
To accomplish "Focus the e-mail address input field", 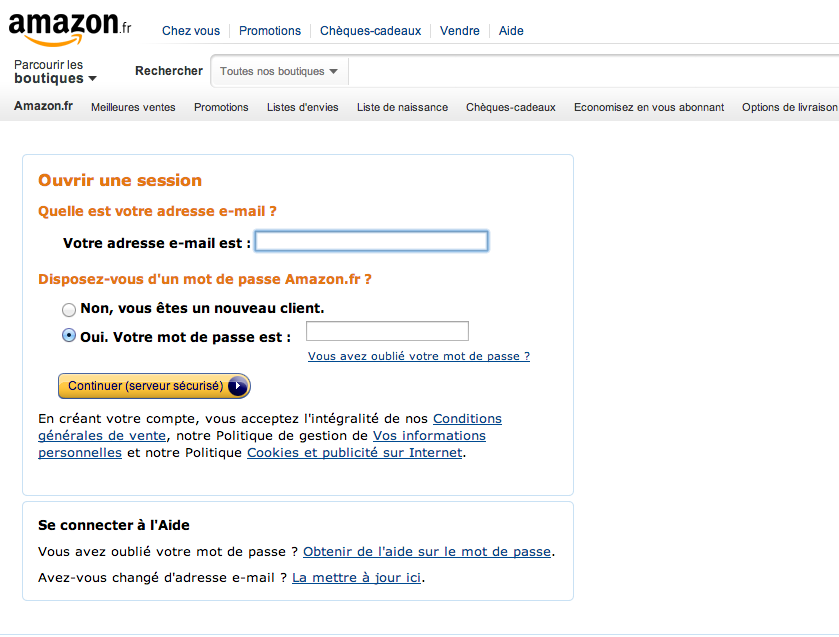I will (371, 241).
